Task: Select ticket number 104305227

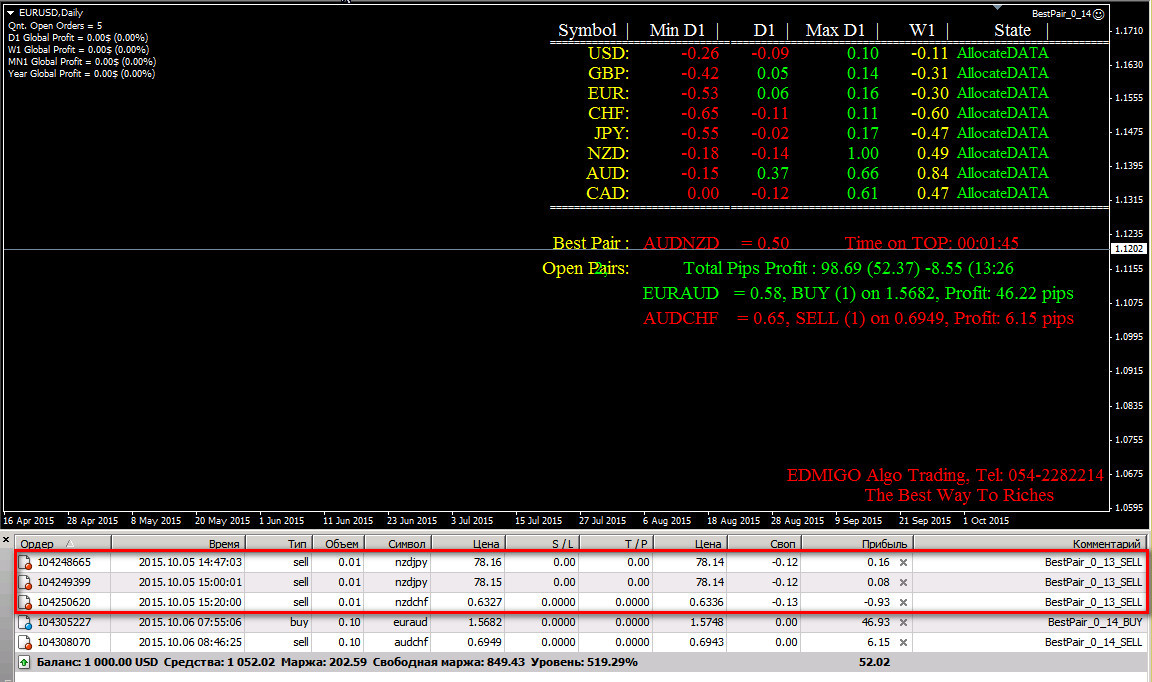Action: coord(64,622)
